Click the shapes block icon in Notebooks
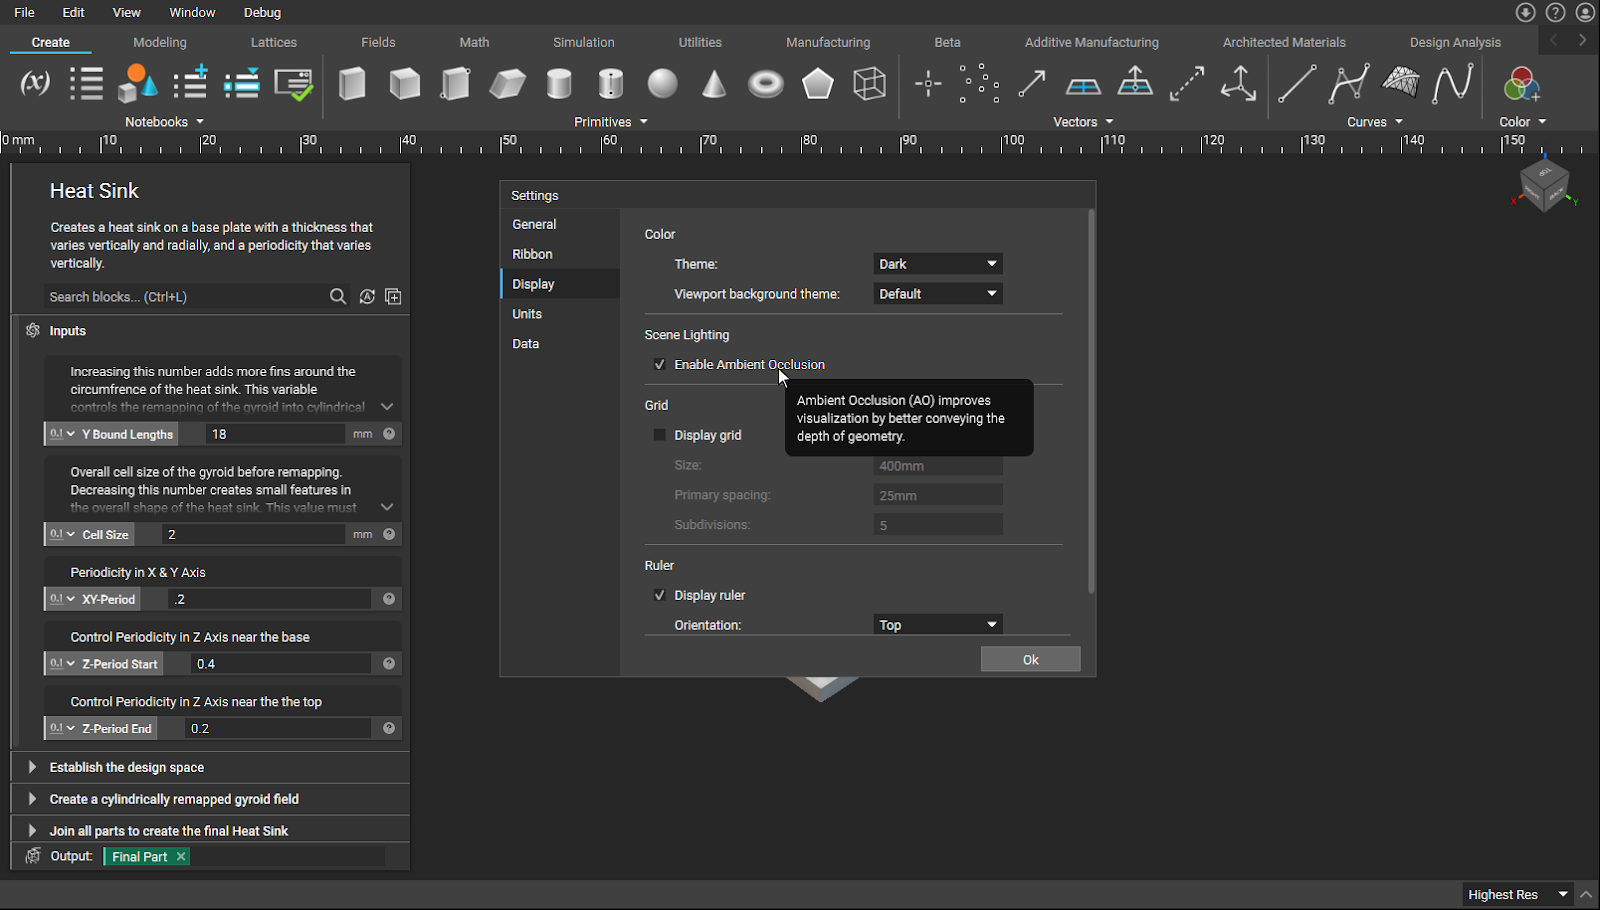 click(138, 83)
